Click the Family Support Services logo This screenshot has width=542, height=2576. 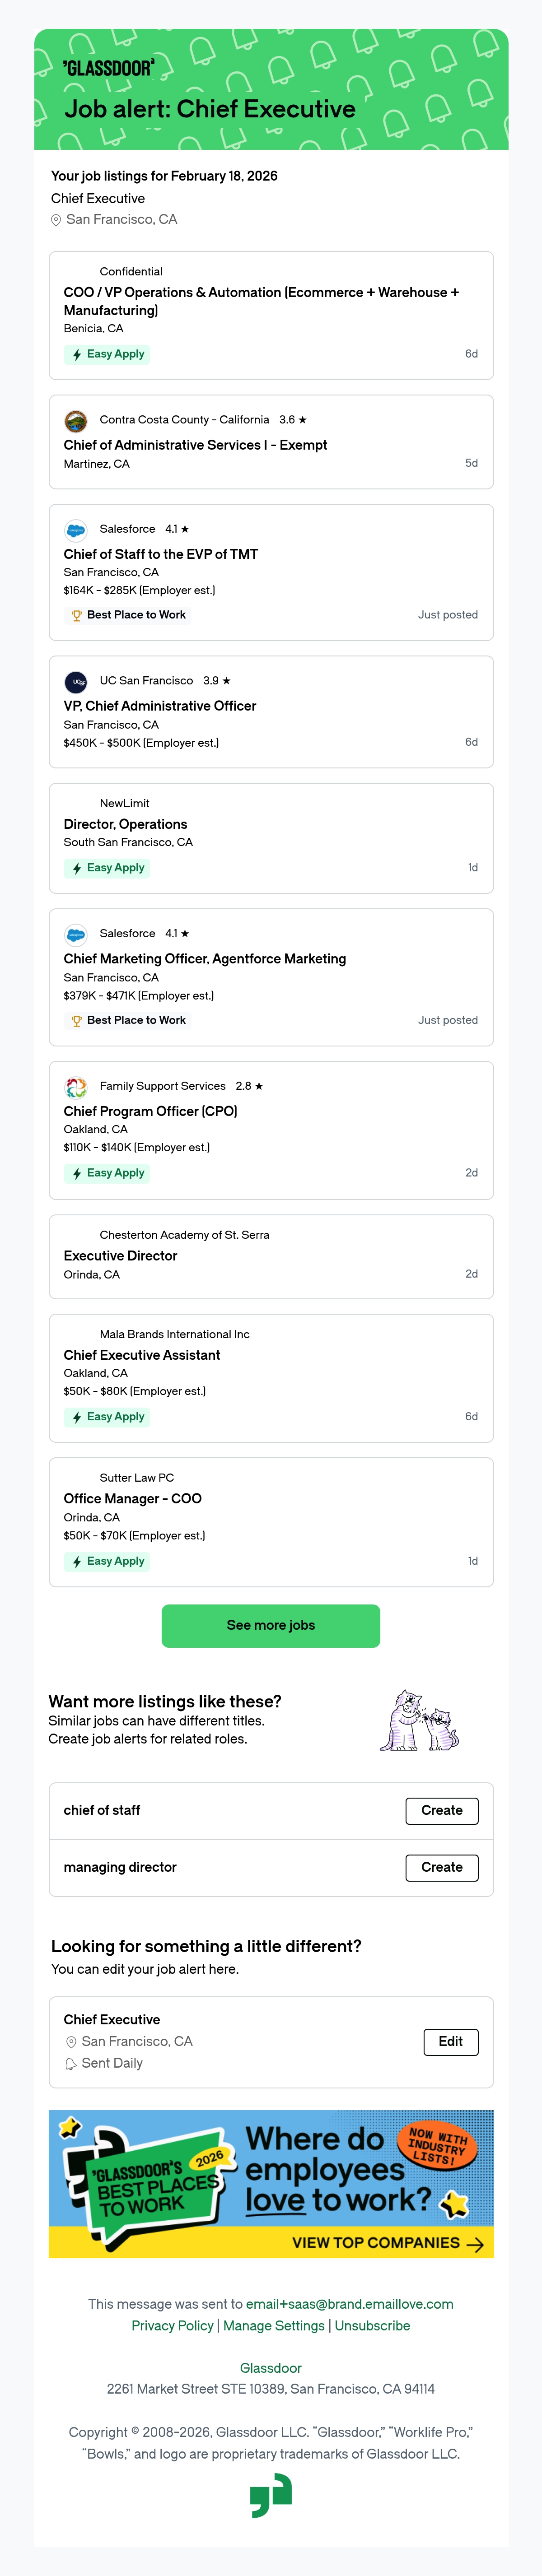point(76,1086)
